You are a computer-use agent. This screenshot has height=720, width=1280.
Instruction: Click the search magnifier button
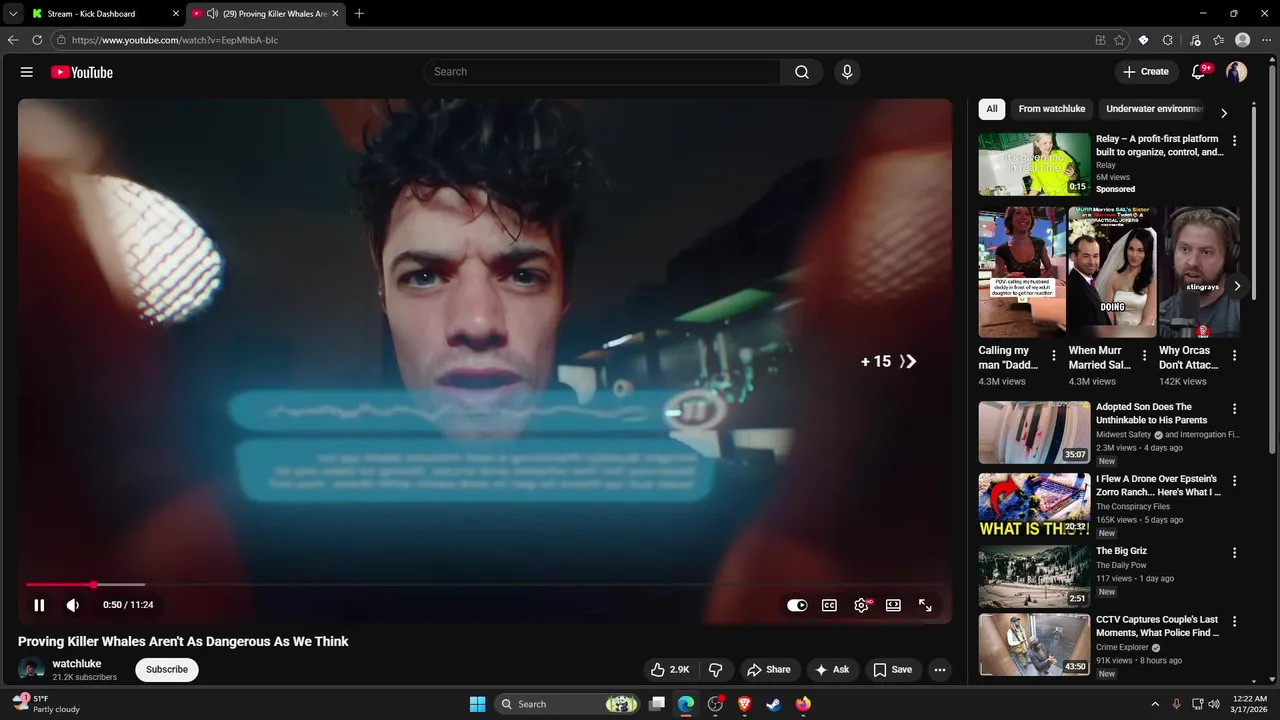(x=802, y=72)
